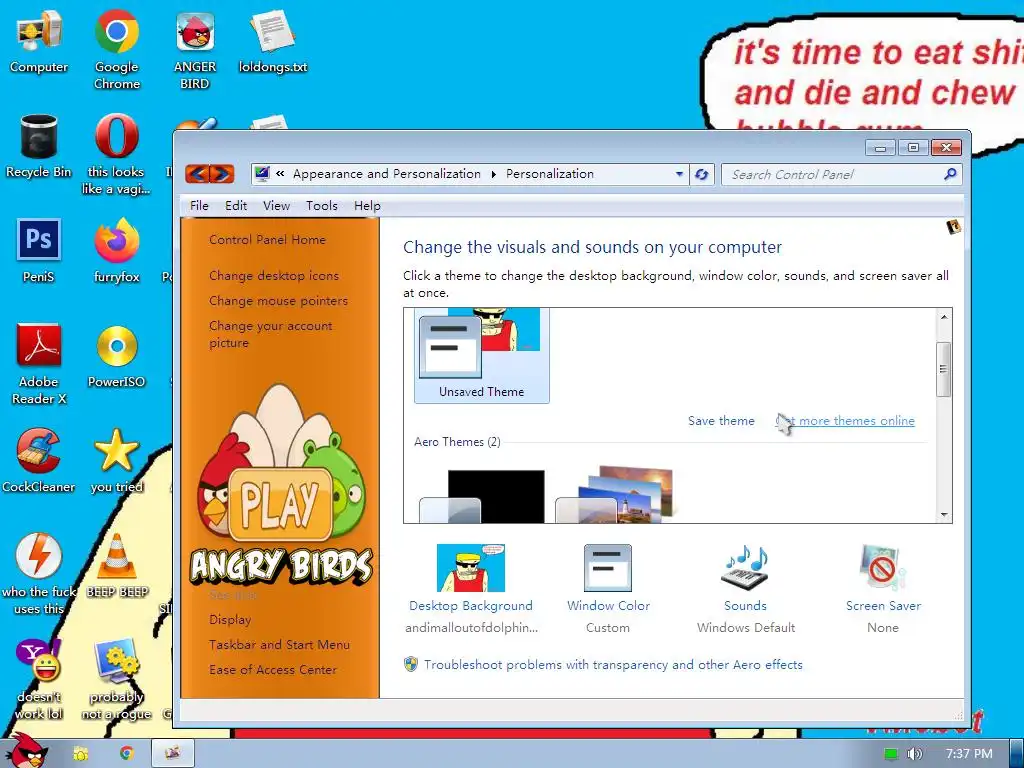Open the Help menu
The image size is (1024, 768).
(x=367, y=206)
